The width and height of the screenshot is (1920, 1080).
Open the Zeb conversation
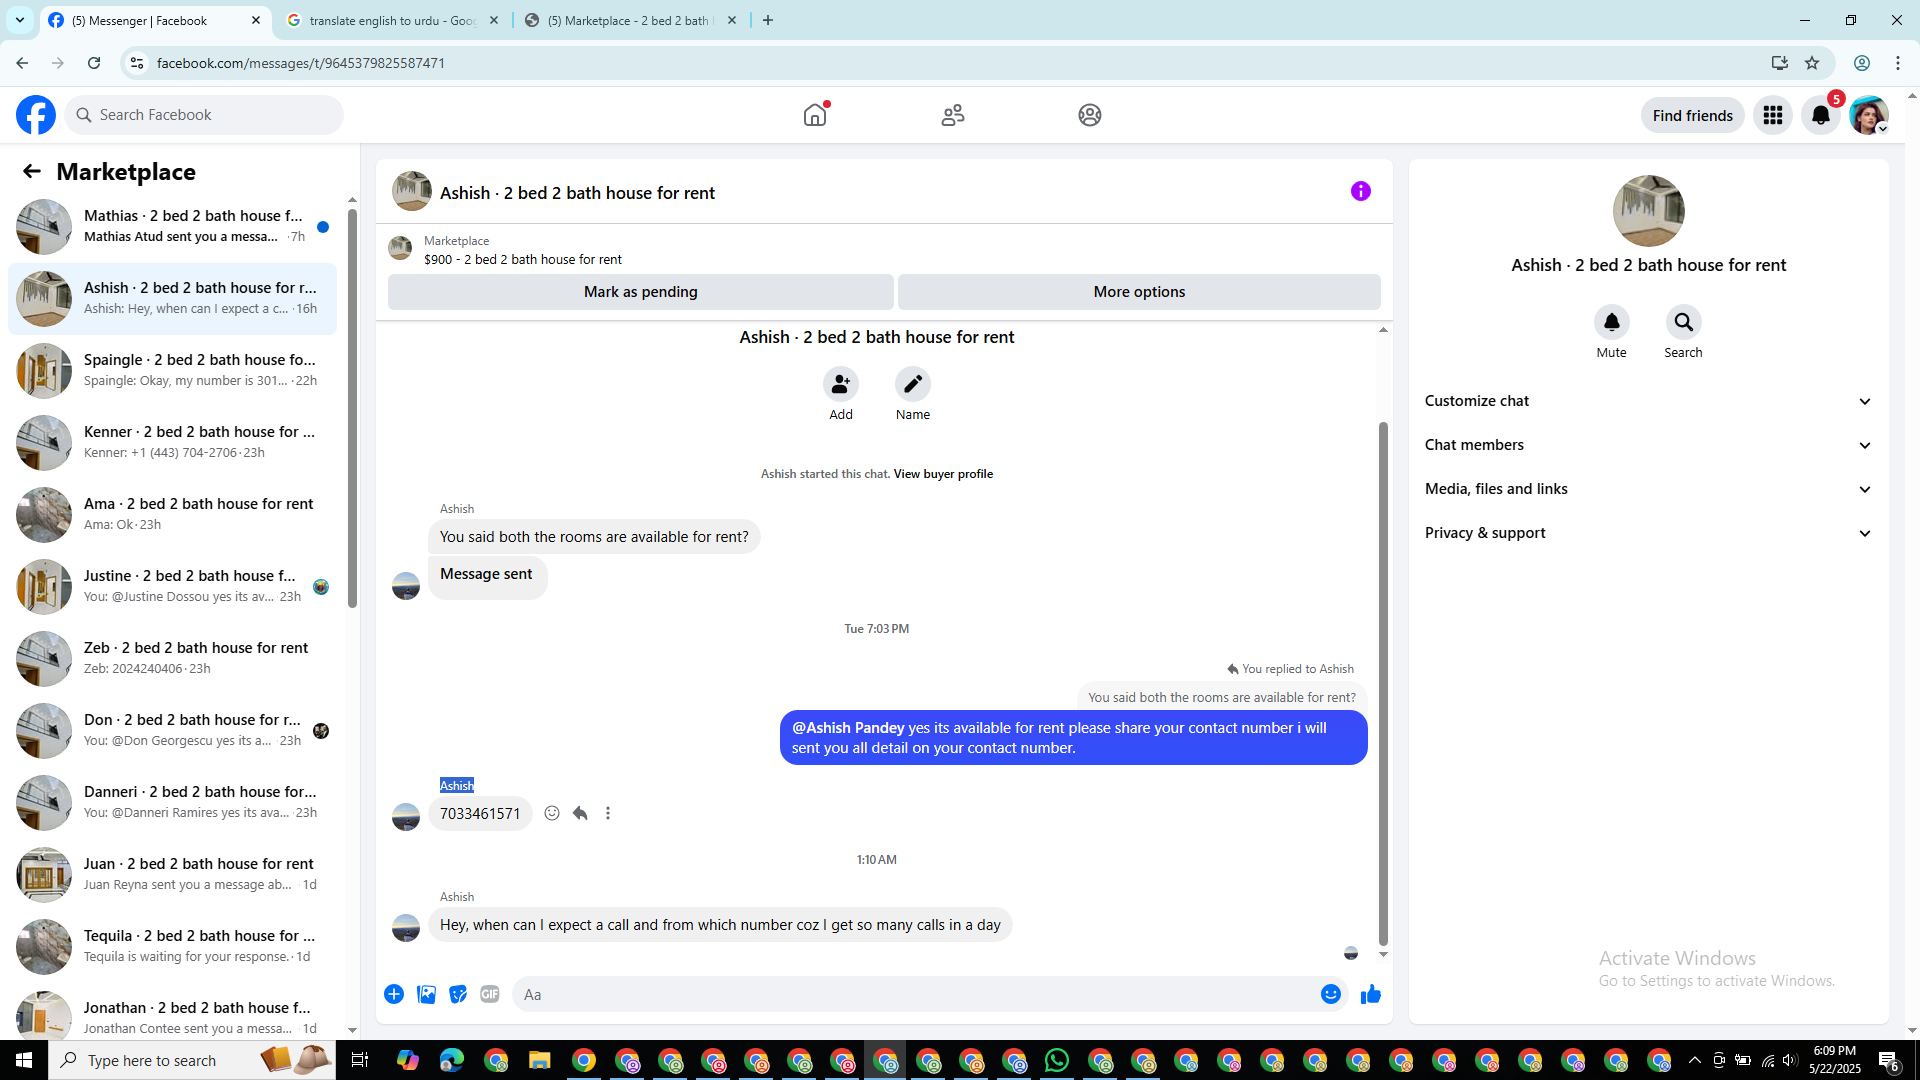(x=172, y=658)
